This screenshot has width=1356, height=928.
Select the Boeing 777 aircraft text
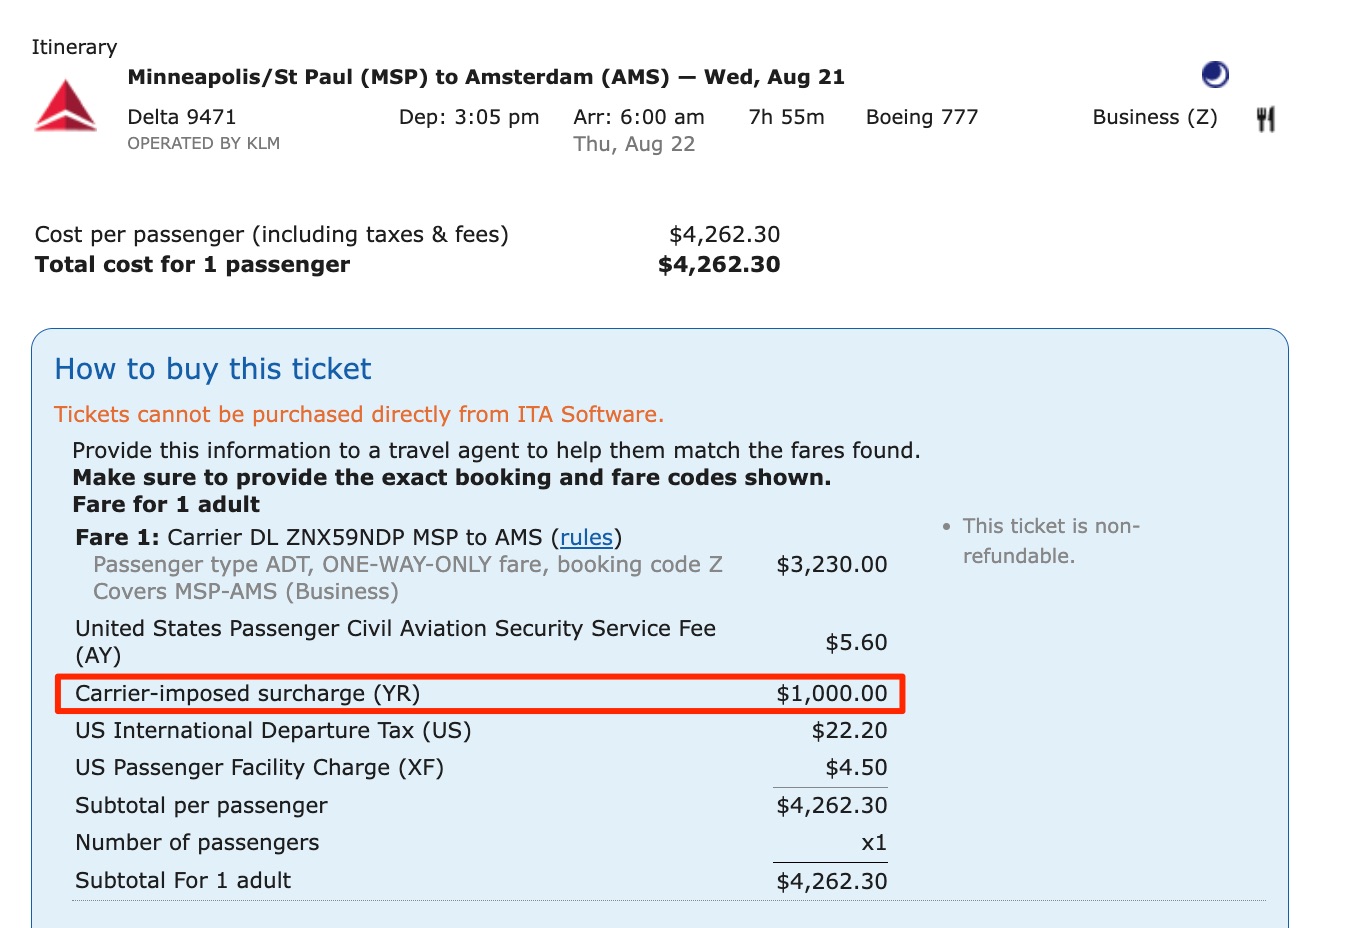tap(921, 117)
